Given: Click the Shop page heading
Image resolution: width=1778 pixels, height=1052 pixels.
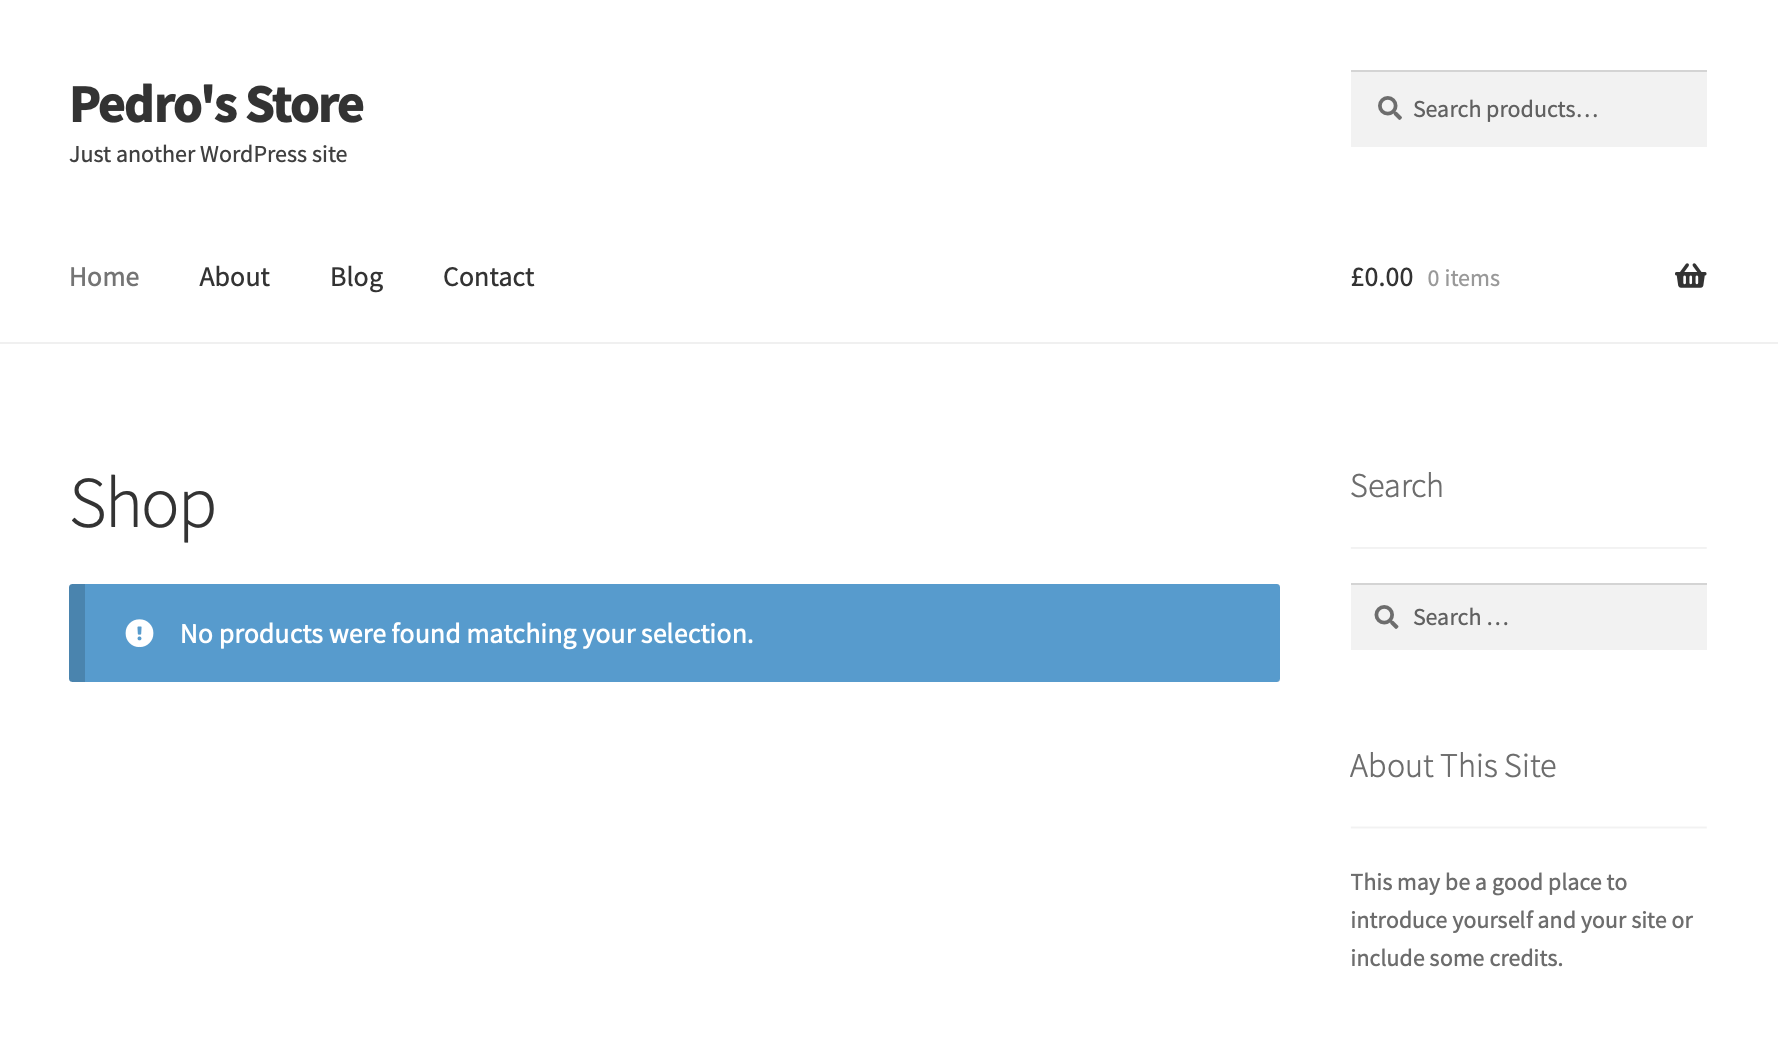Looking at the screenshot, I should pyautogui.click(x=143, y=504).
